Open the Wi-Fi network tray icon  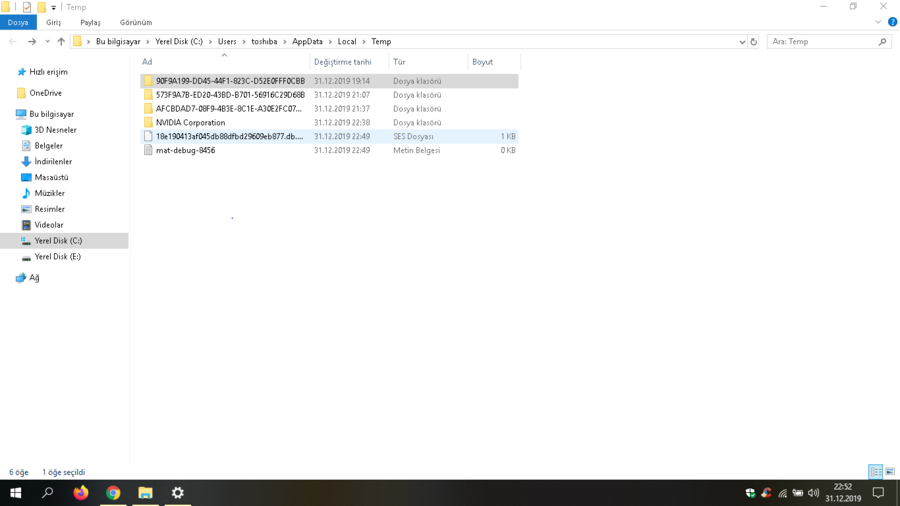coord(782,493)
